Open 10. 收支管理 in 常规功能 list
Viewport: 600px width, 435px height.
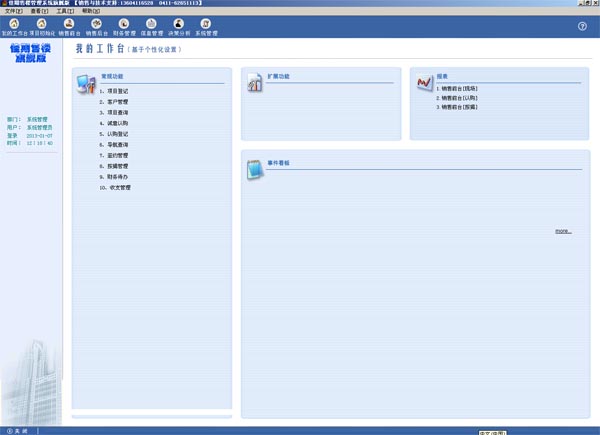pos(115,187)
